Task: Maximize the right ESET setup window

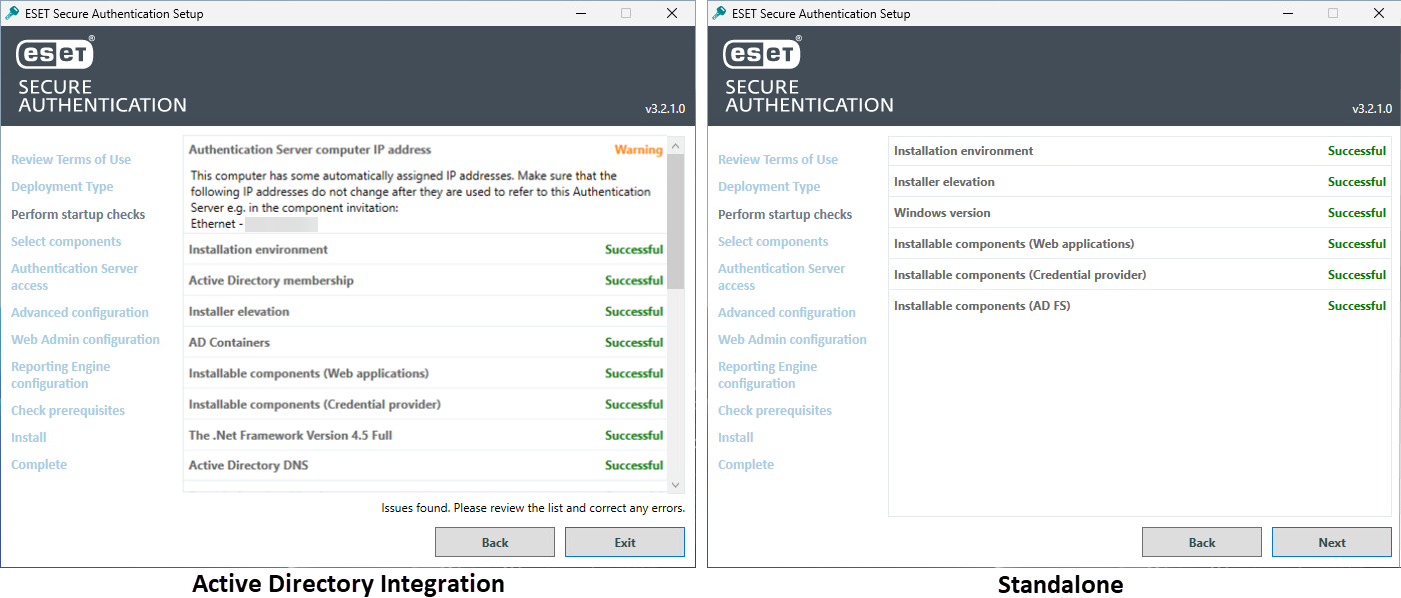Action: click(1333, 13)
